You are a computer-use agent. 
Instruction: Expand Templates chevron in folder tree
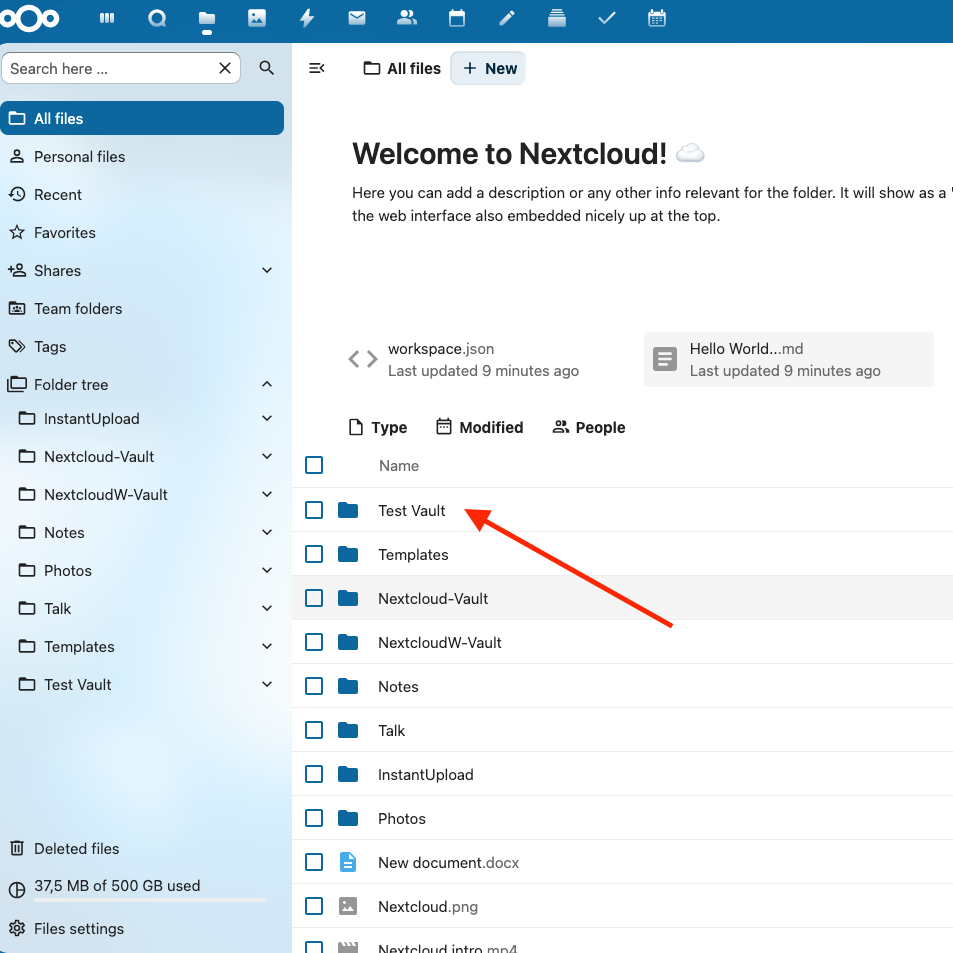pyautogui.click(x=267, y=646)
